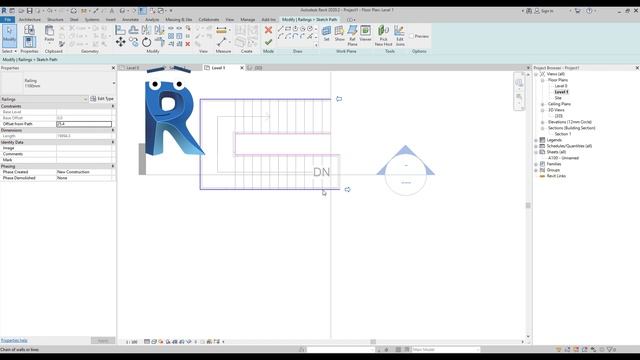Close the Properties palette
This screenshot has height=360, width=640.
point(113,68)
